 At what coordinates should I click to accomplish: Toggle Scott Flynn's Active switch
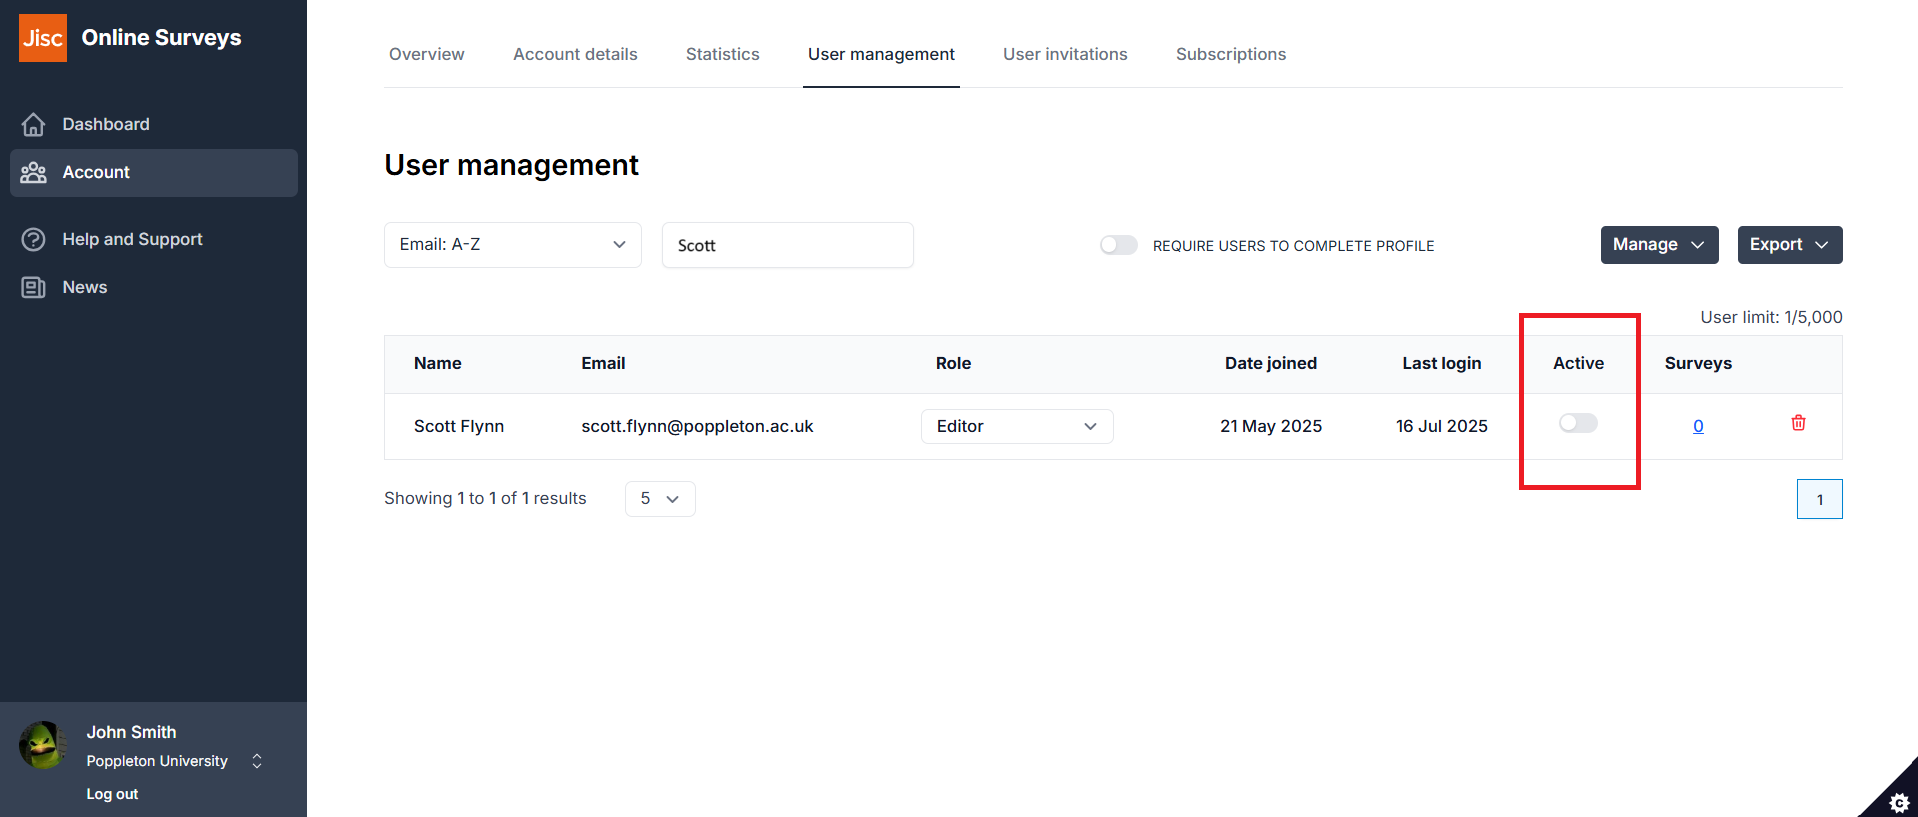click(x=1578, y=423)
